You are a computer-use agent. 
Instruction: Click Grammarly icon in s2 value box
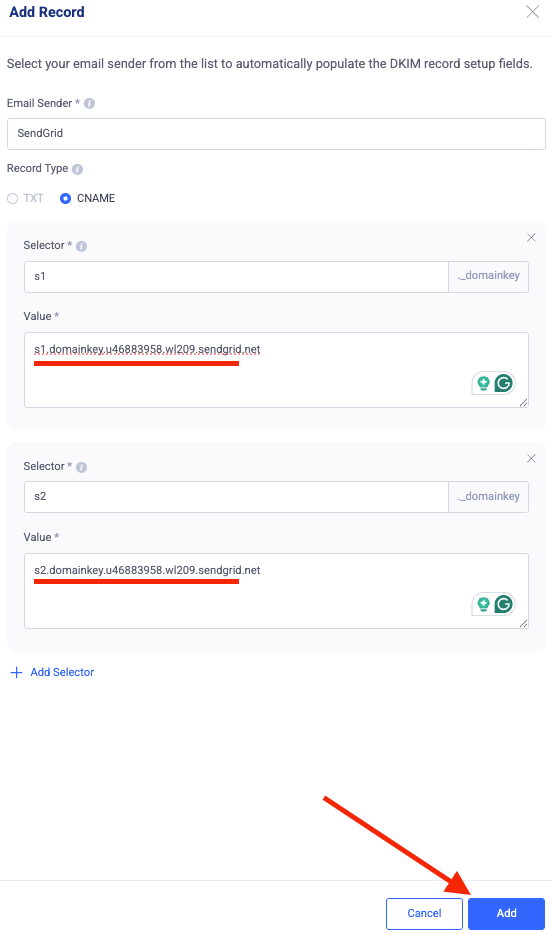[504, 604]
